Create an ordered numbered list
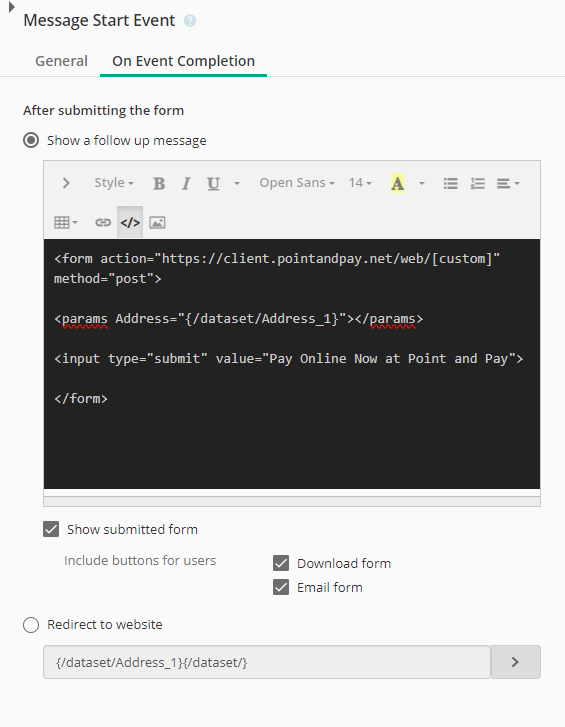Image resolution: width=565 pixels, height=727 pixels. click(477, 184)
